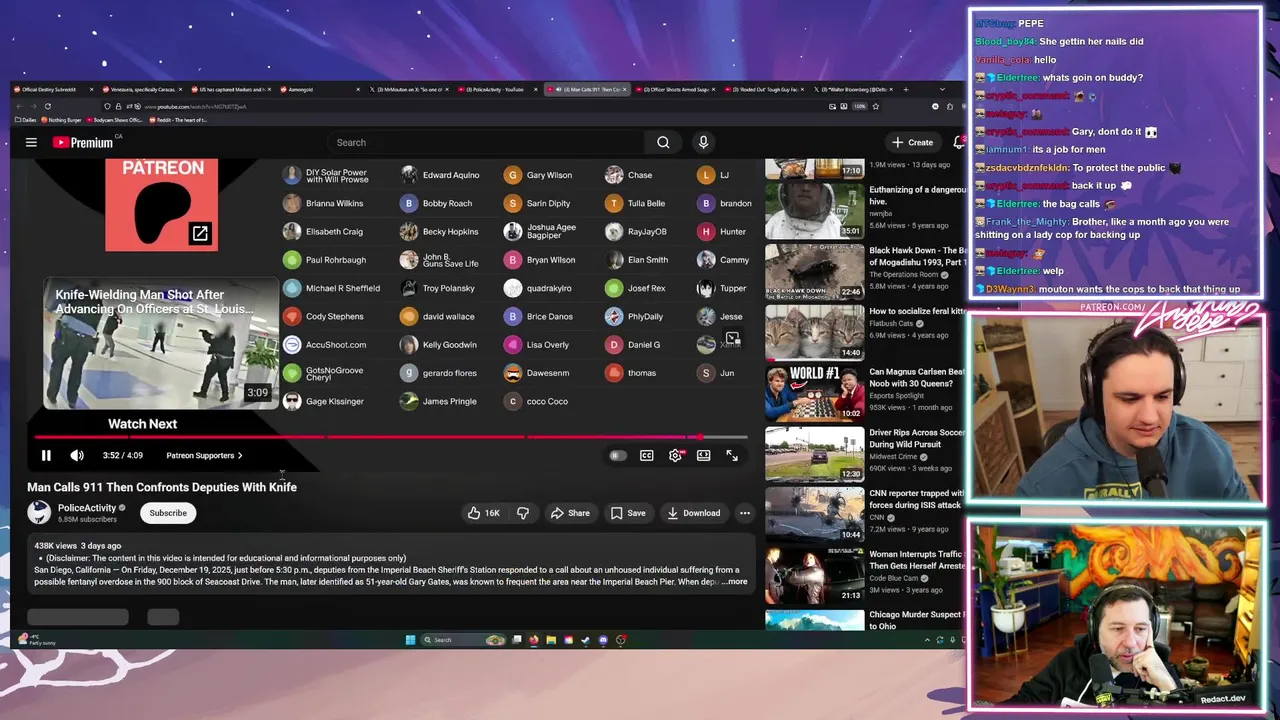Image resolution: width=1280 pixels, height=720 pixels.
Task: Open the Reddit - The heart of bookmark
Action: pyautogui.click(x=178, y=120)
